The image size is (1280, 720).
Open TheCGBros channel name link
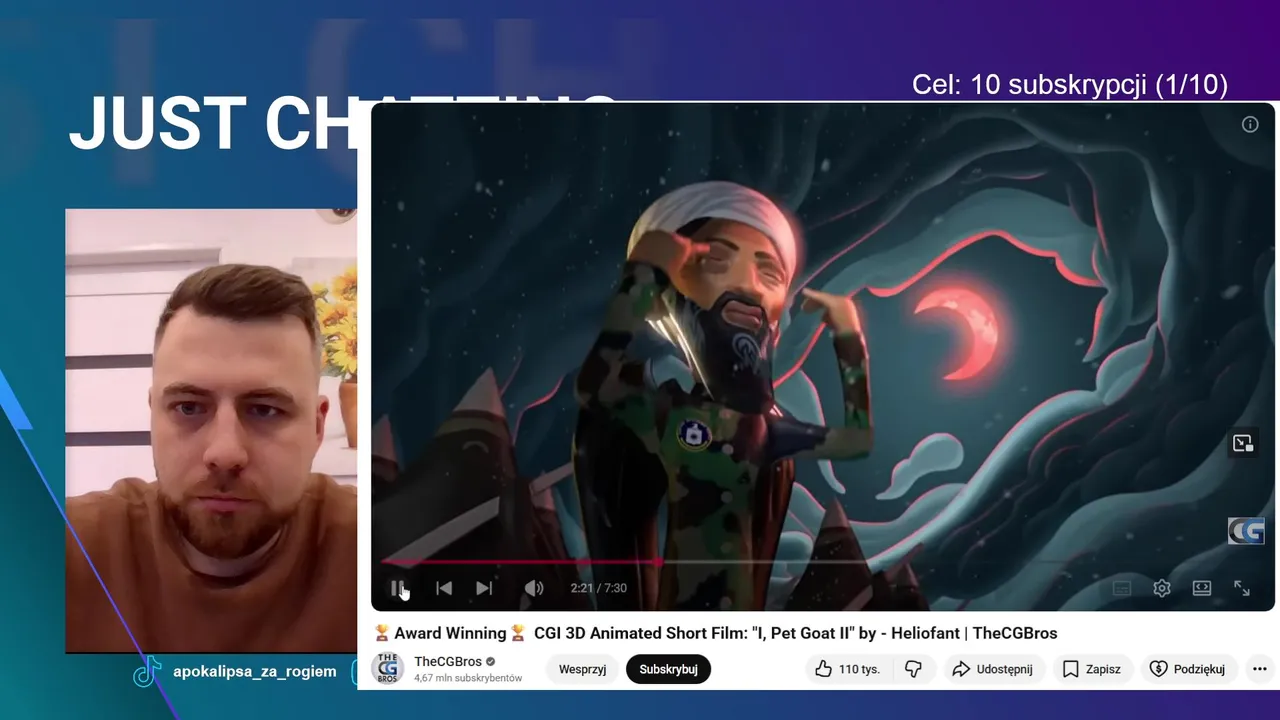[x=448, y=661]
